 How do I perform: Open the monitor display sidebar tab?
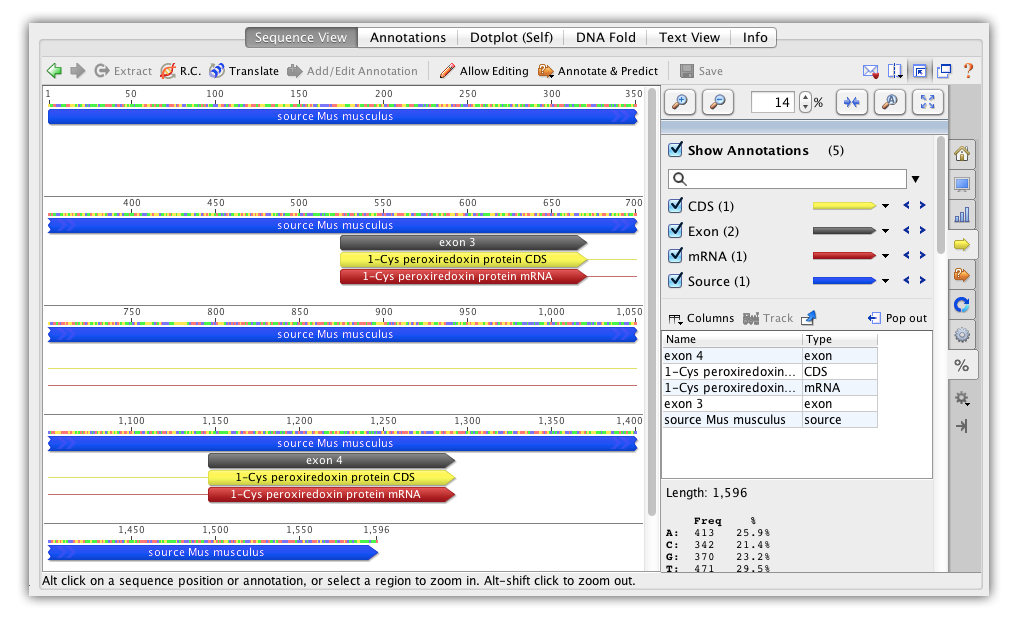point(962,184)
